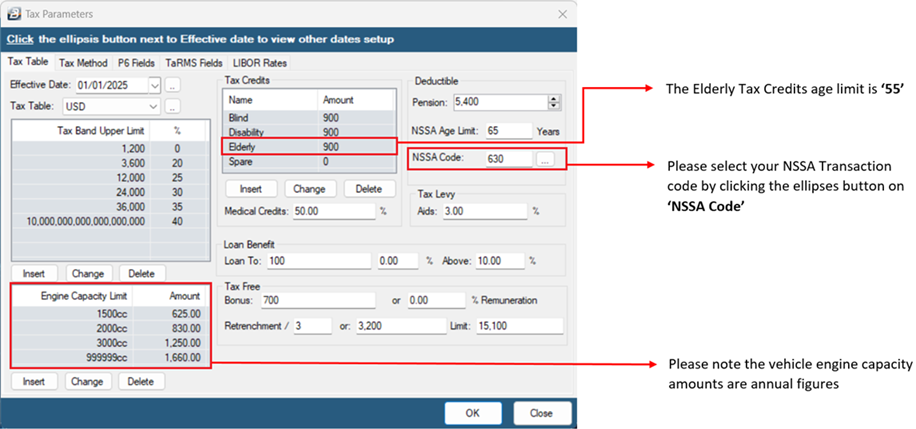Click Insert under the Tax Band table
Screen dimensions: 916x429
pyautogui.click(x=33, y=274)
